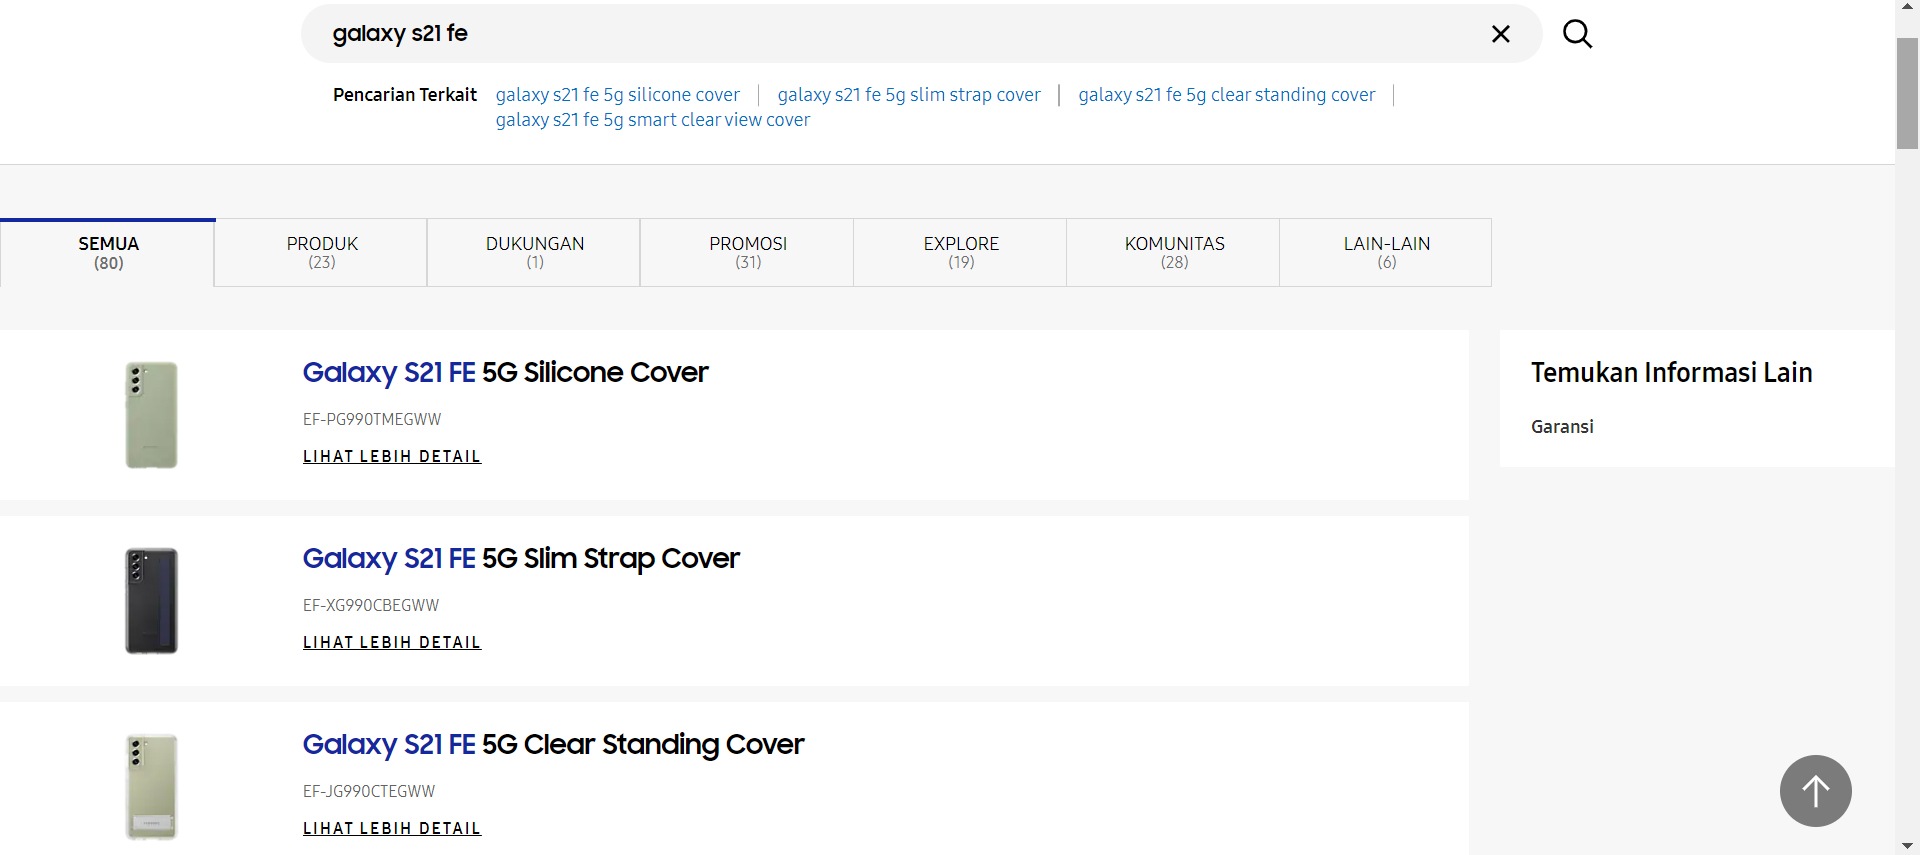
Task: Clear the search field with the X icon
Action: coord(1500,34)
